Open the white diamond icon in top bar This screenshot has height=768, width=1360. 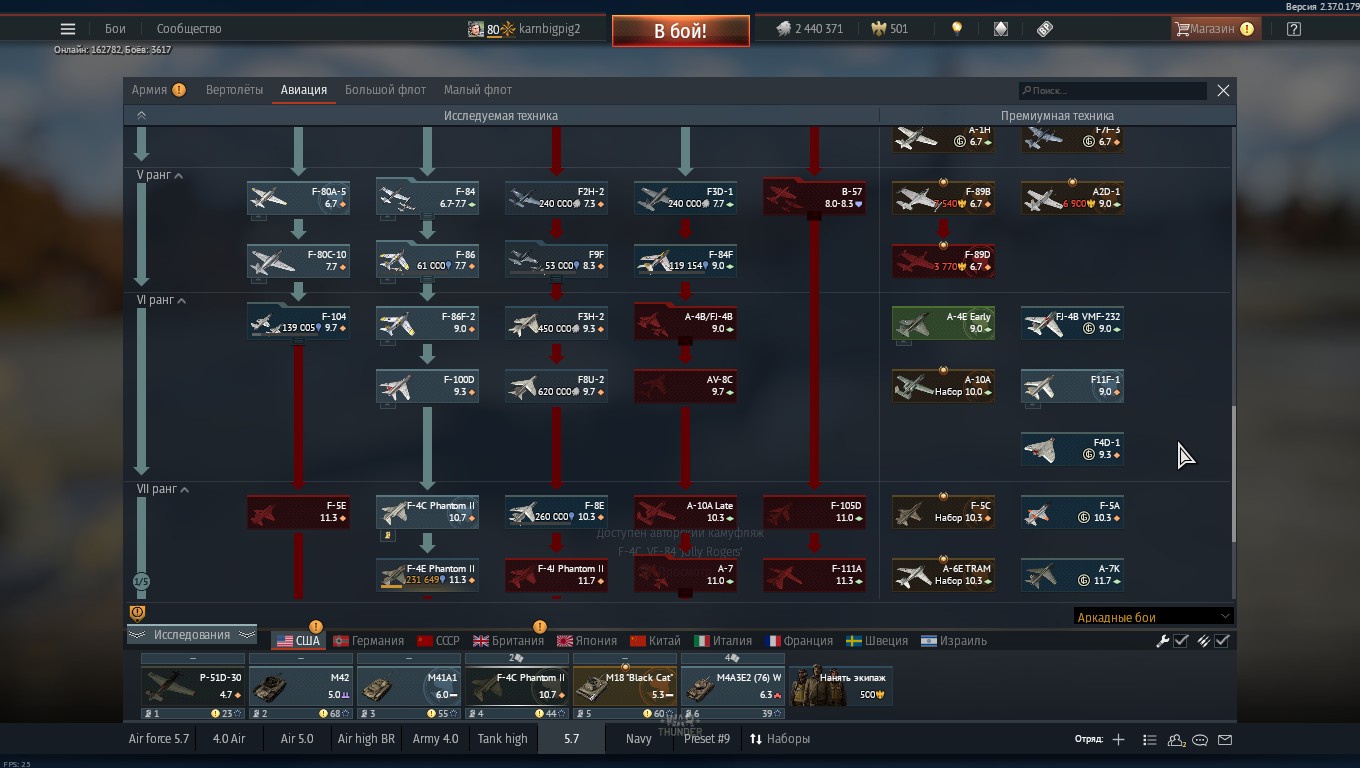tap(1001, 29)
